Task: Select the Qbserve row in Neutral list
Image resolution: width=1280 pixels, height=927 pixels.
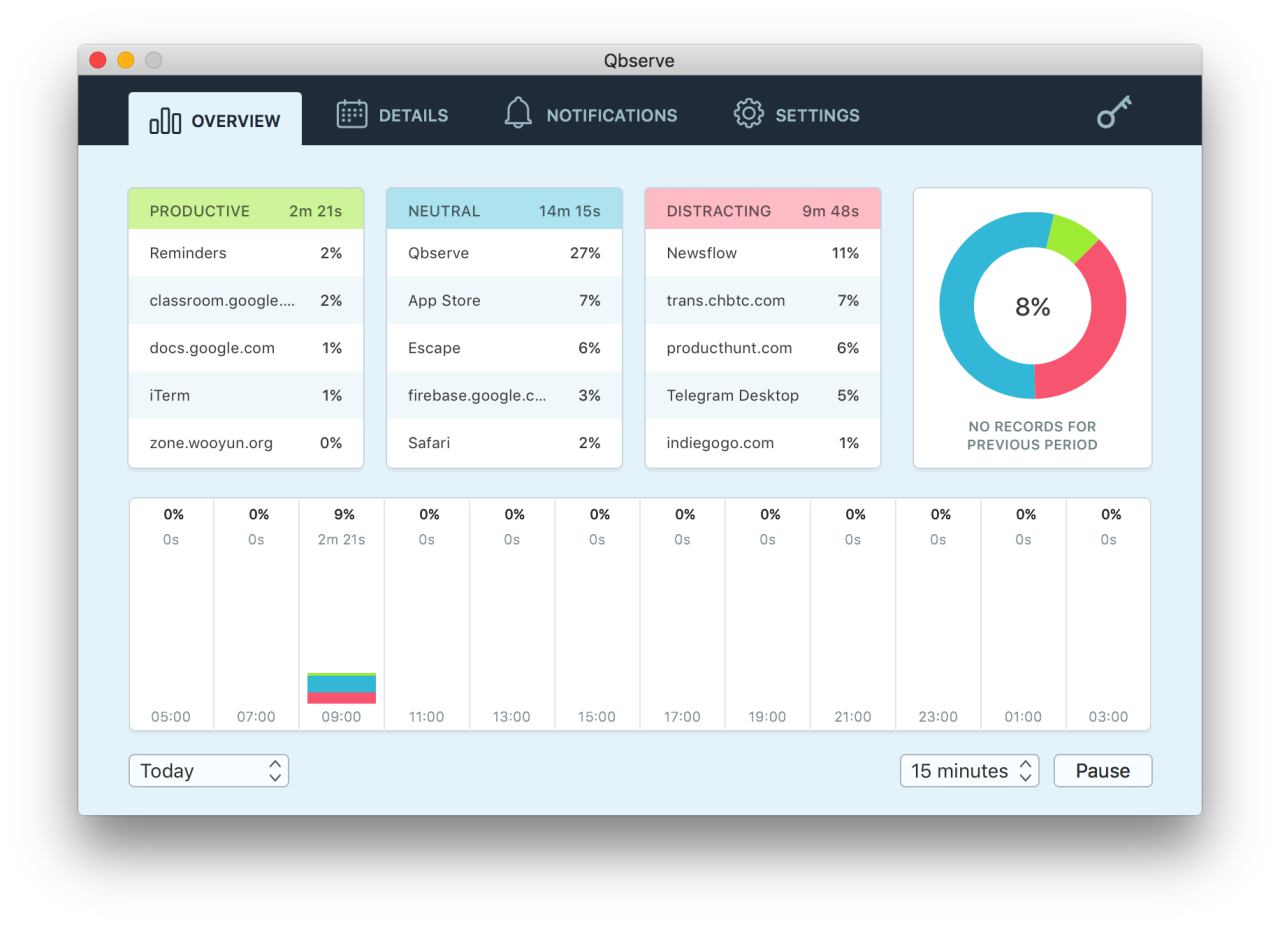Action: pos(504,253)
